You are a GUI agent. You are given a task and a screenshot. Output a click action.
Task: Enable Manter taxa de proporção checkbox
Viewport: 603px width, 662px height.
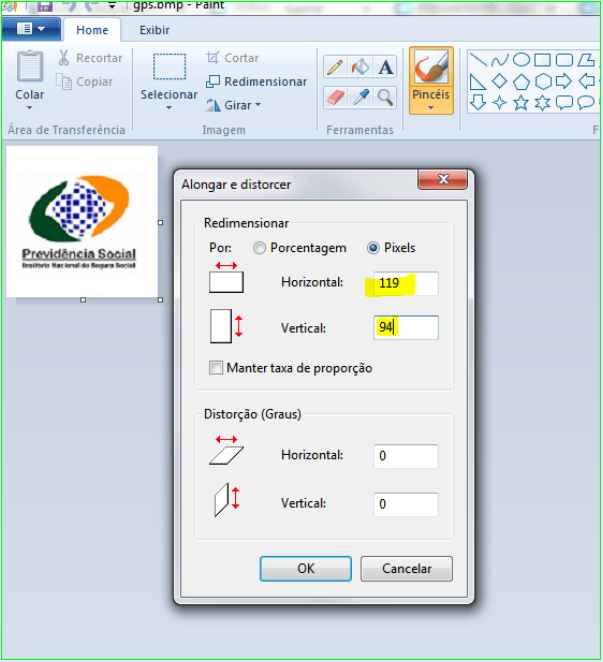[x=216, y=368]
